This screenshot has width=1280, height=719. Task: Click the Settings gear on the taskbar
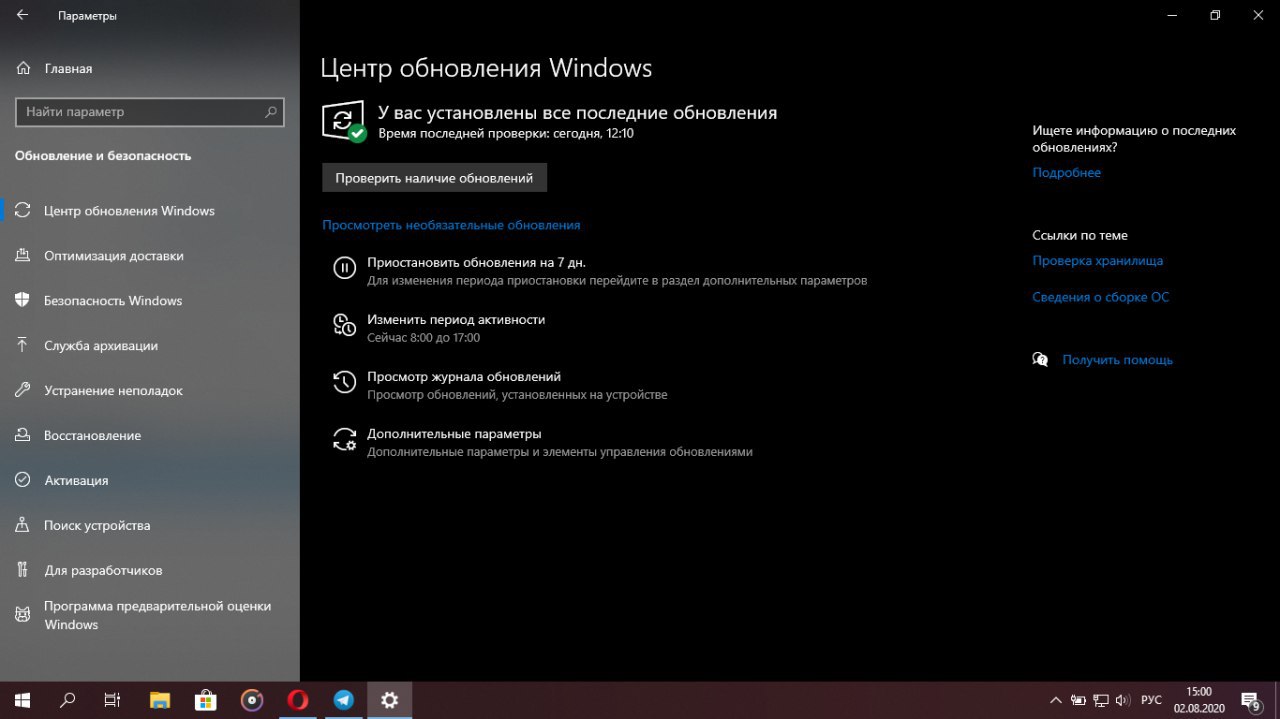(x=390, y=700)
